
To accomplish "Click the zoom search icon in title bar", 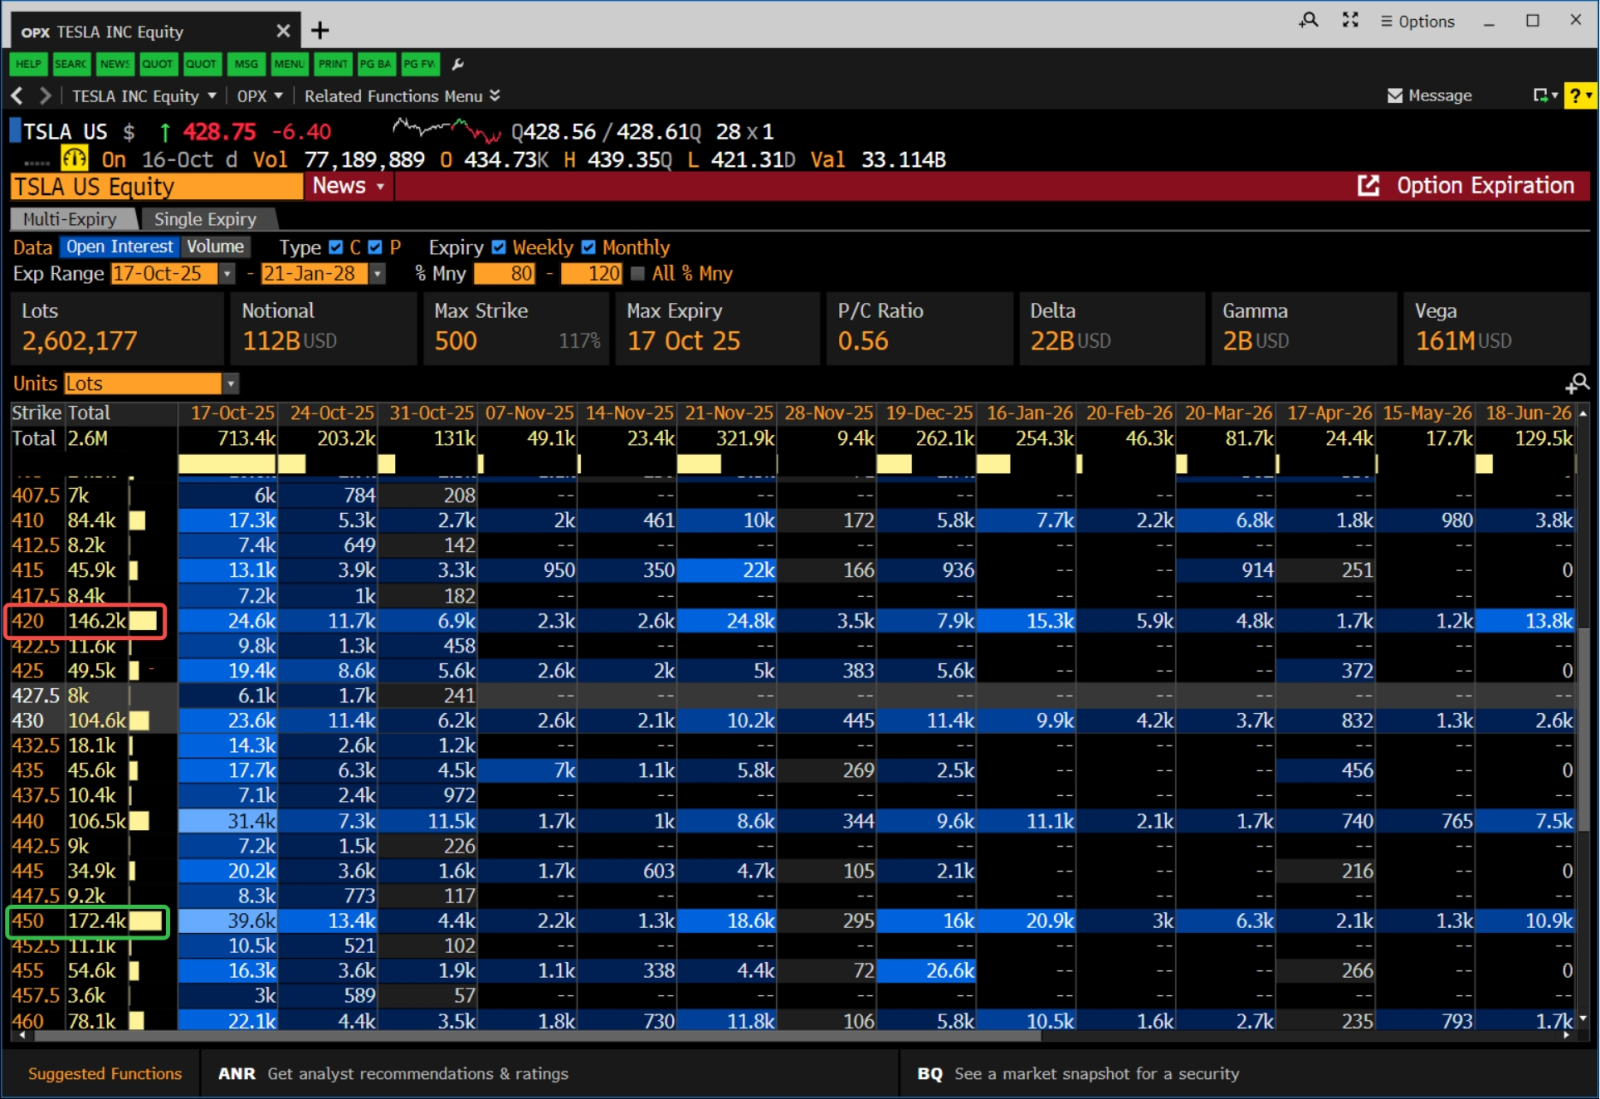I will pyautogui.click(x=1308, y=21).
